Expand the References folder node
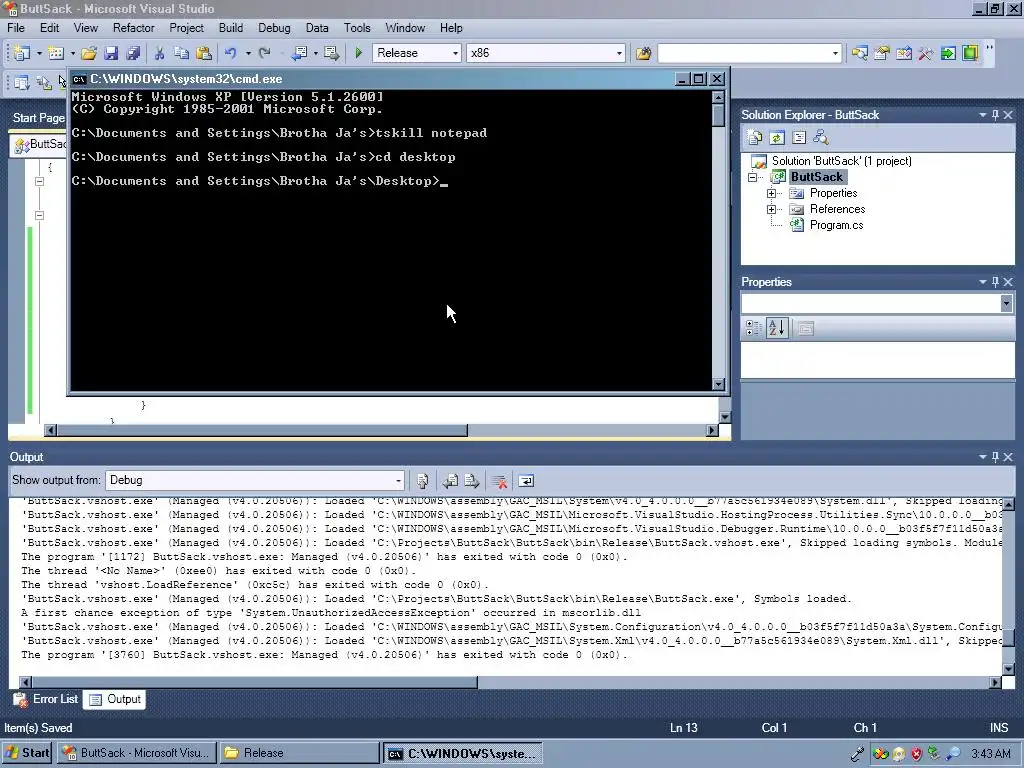1024x768 pixels. (771, 209)
